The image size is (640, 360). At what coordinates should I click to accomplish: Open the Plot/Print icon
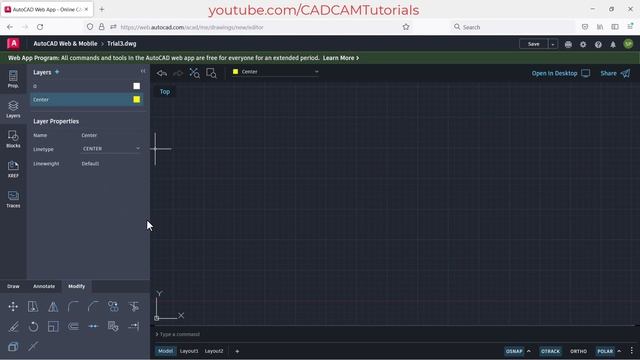click(568, 44)
